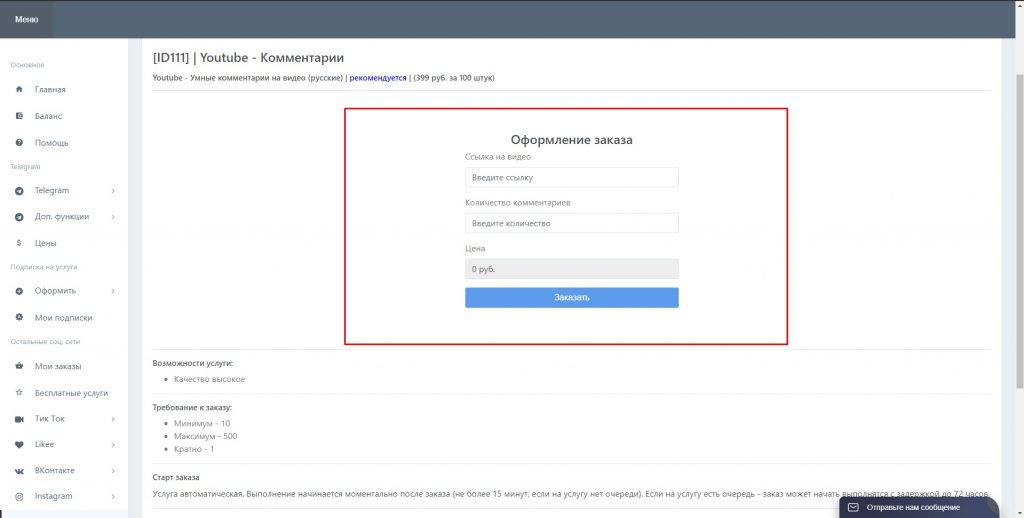Click the Telegram plane icon in sidebar

click(x=19, y=190)
